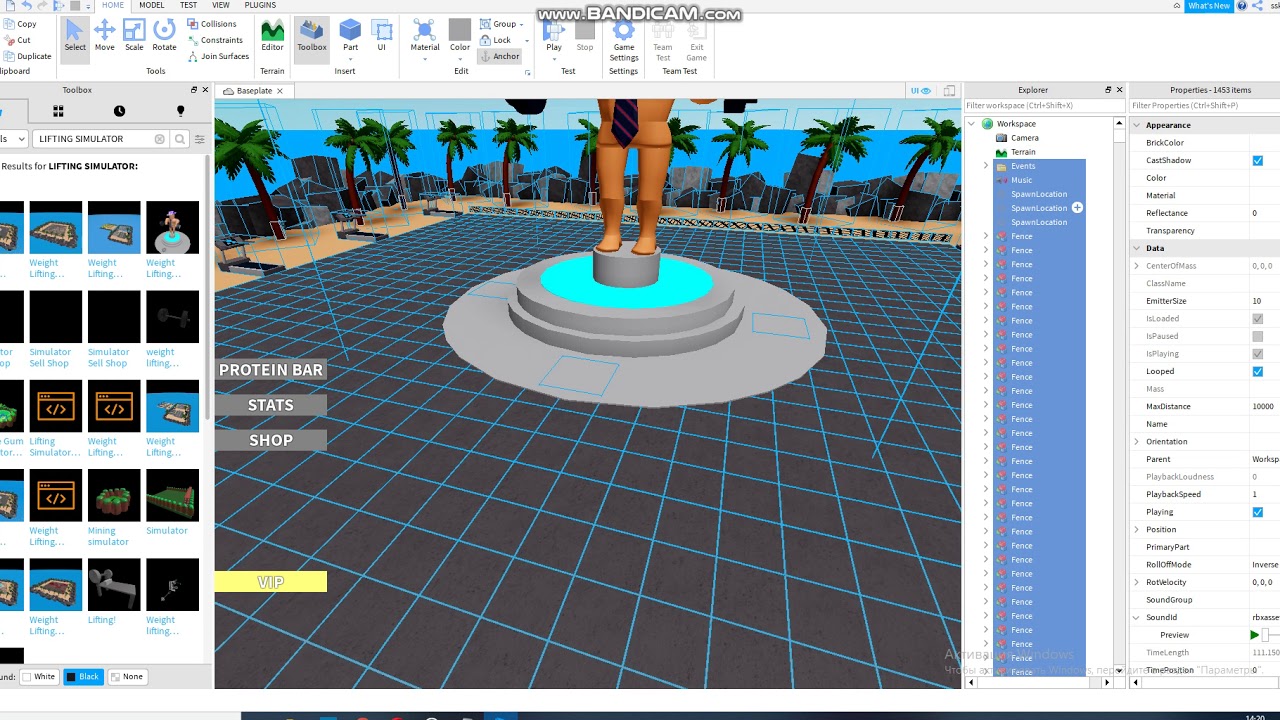Toggle Collisions in the Tools group
This screenshot has width=1280, height=720.
click(x=212, y=24)
